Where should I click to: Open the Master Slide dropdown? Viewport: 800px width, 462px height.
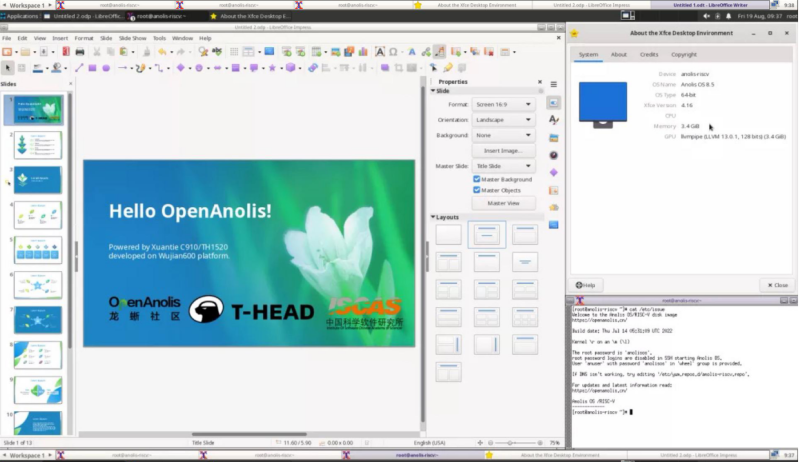click(x=503, y=166)
